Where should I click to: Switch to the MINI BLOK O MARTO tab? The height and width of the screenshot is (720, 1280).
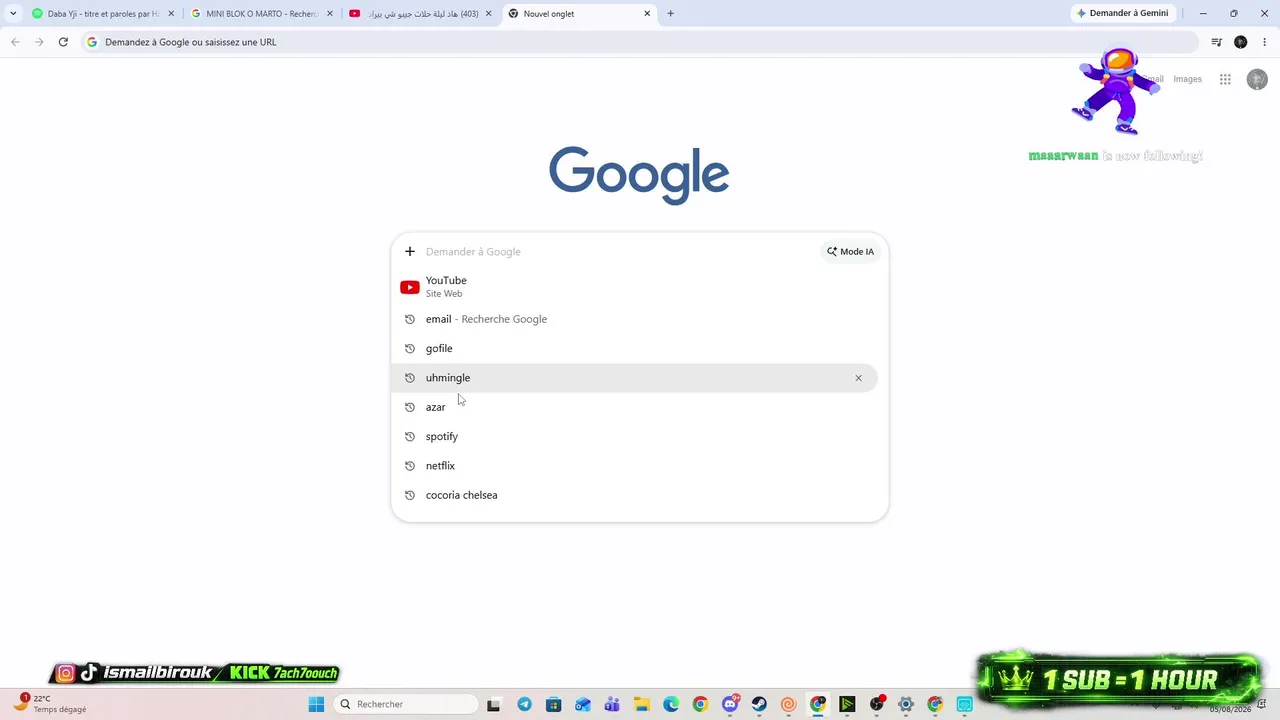click(261, 14)
